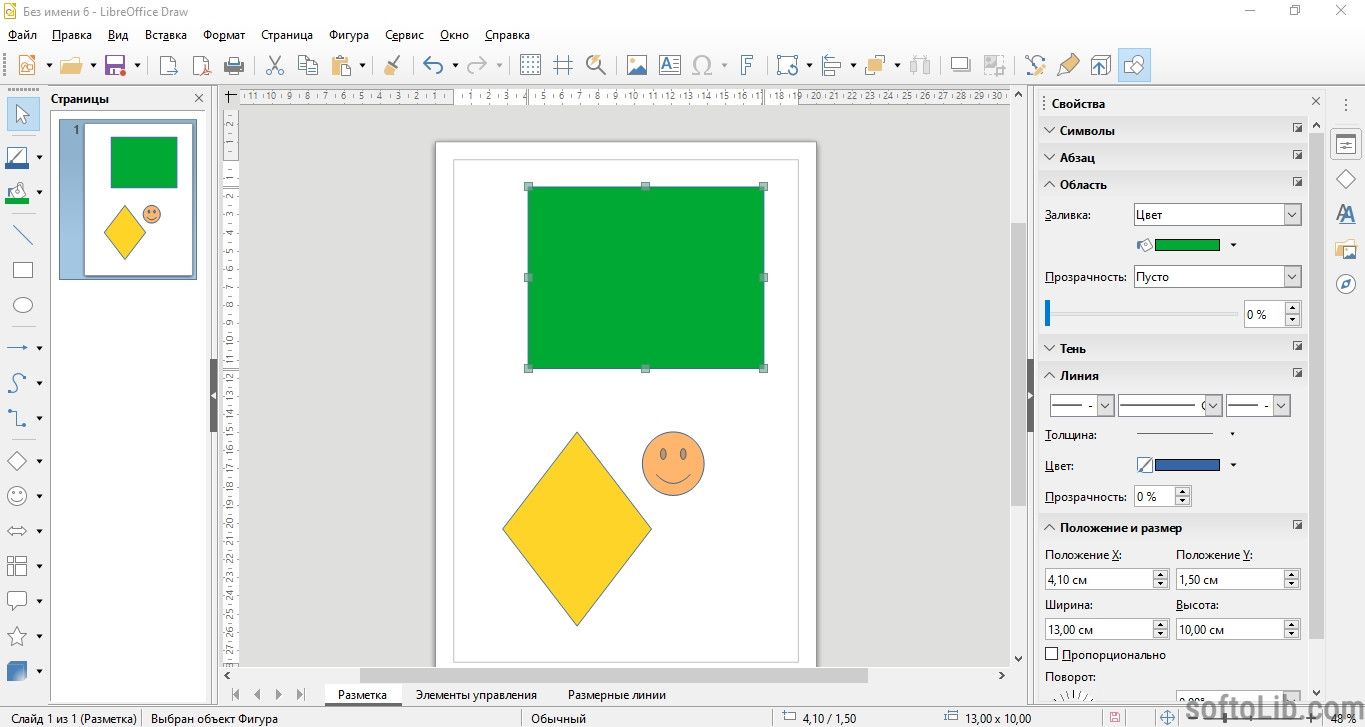This screenshot has width=1365, height=727.
Task: Open the Вставка menu
Action: point(166,35)
